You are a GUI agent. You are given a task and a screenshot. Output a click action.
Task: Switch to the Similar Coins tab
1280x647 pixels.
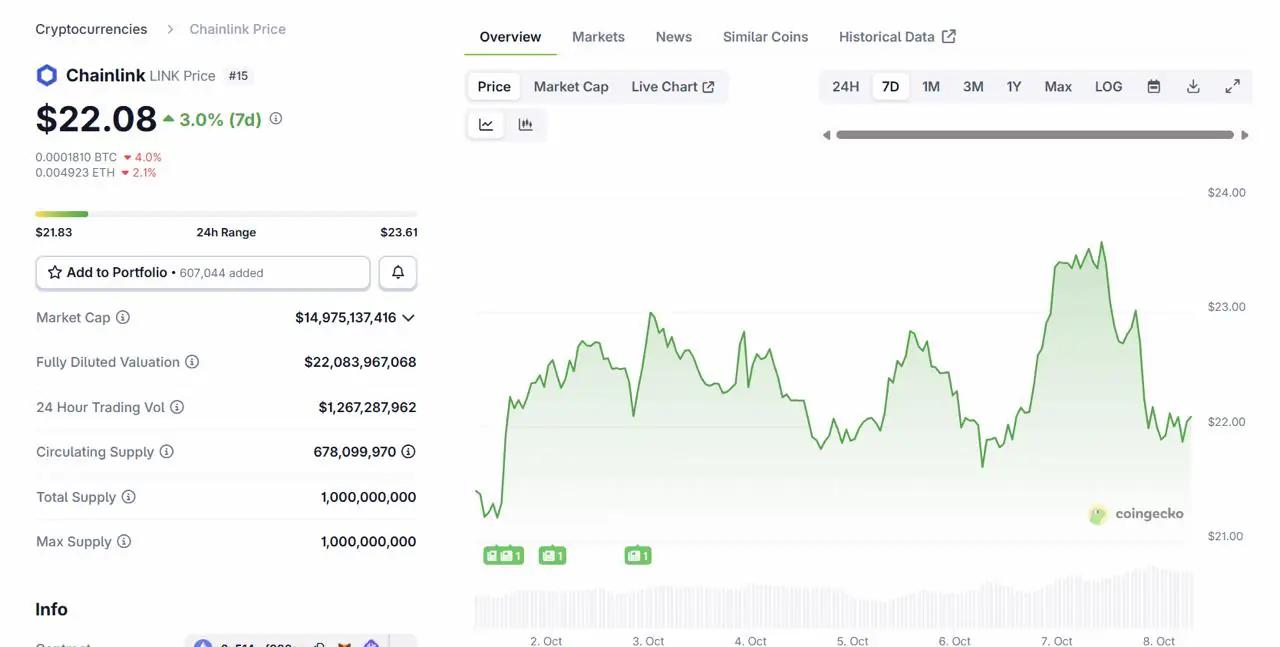coord(765,37)
